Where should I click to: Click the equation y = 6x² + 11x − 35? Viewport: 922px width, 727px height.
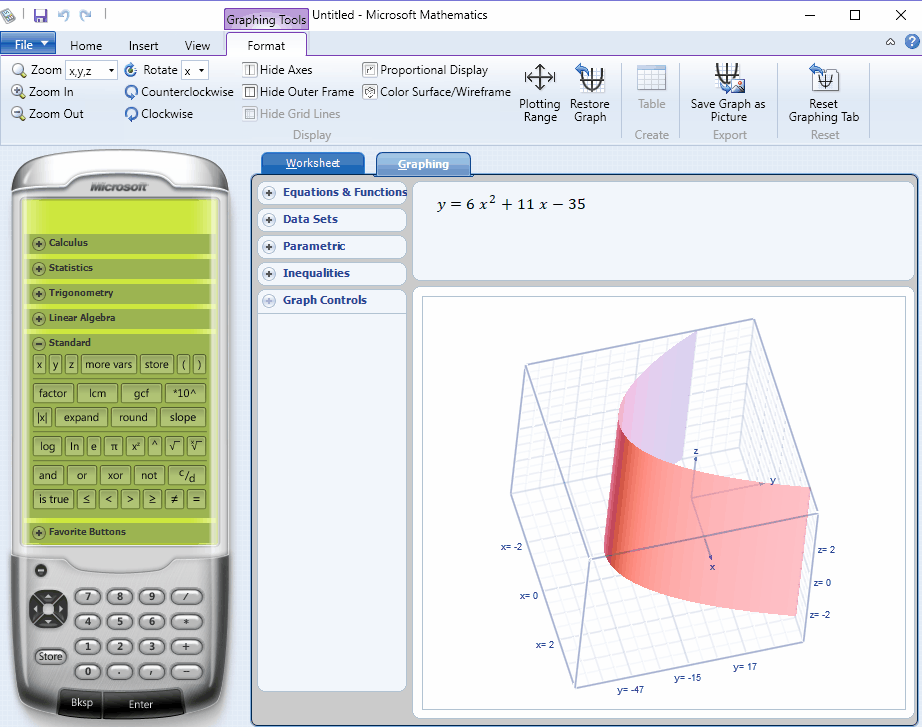[512, 204]
